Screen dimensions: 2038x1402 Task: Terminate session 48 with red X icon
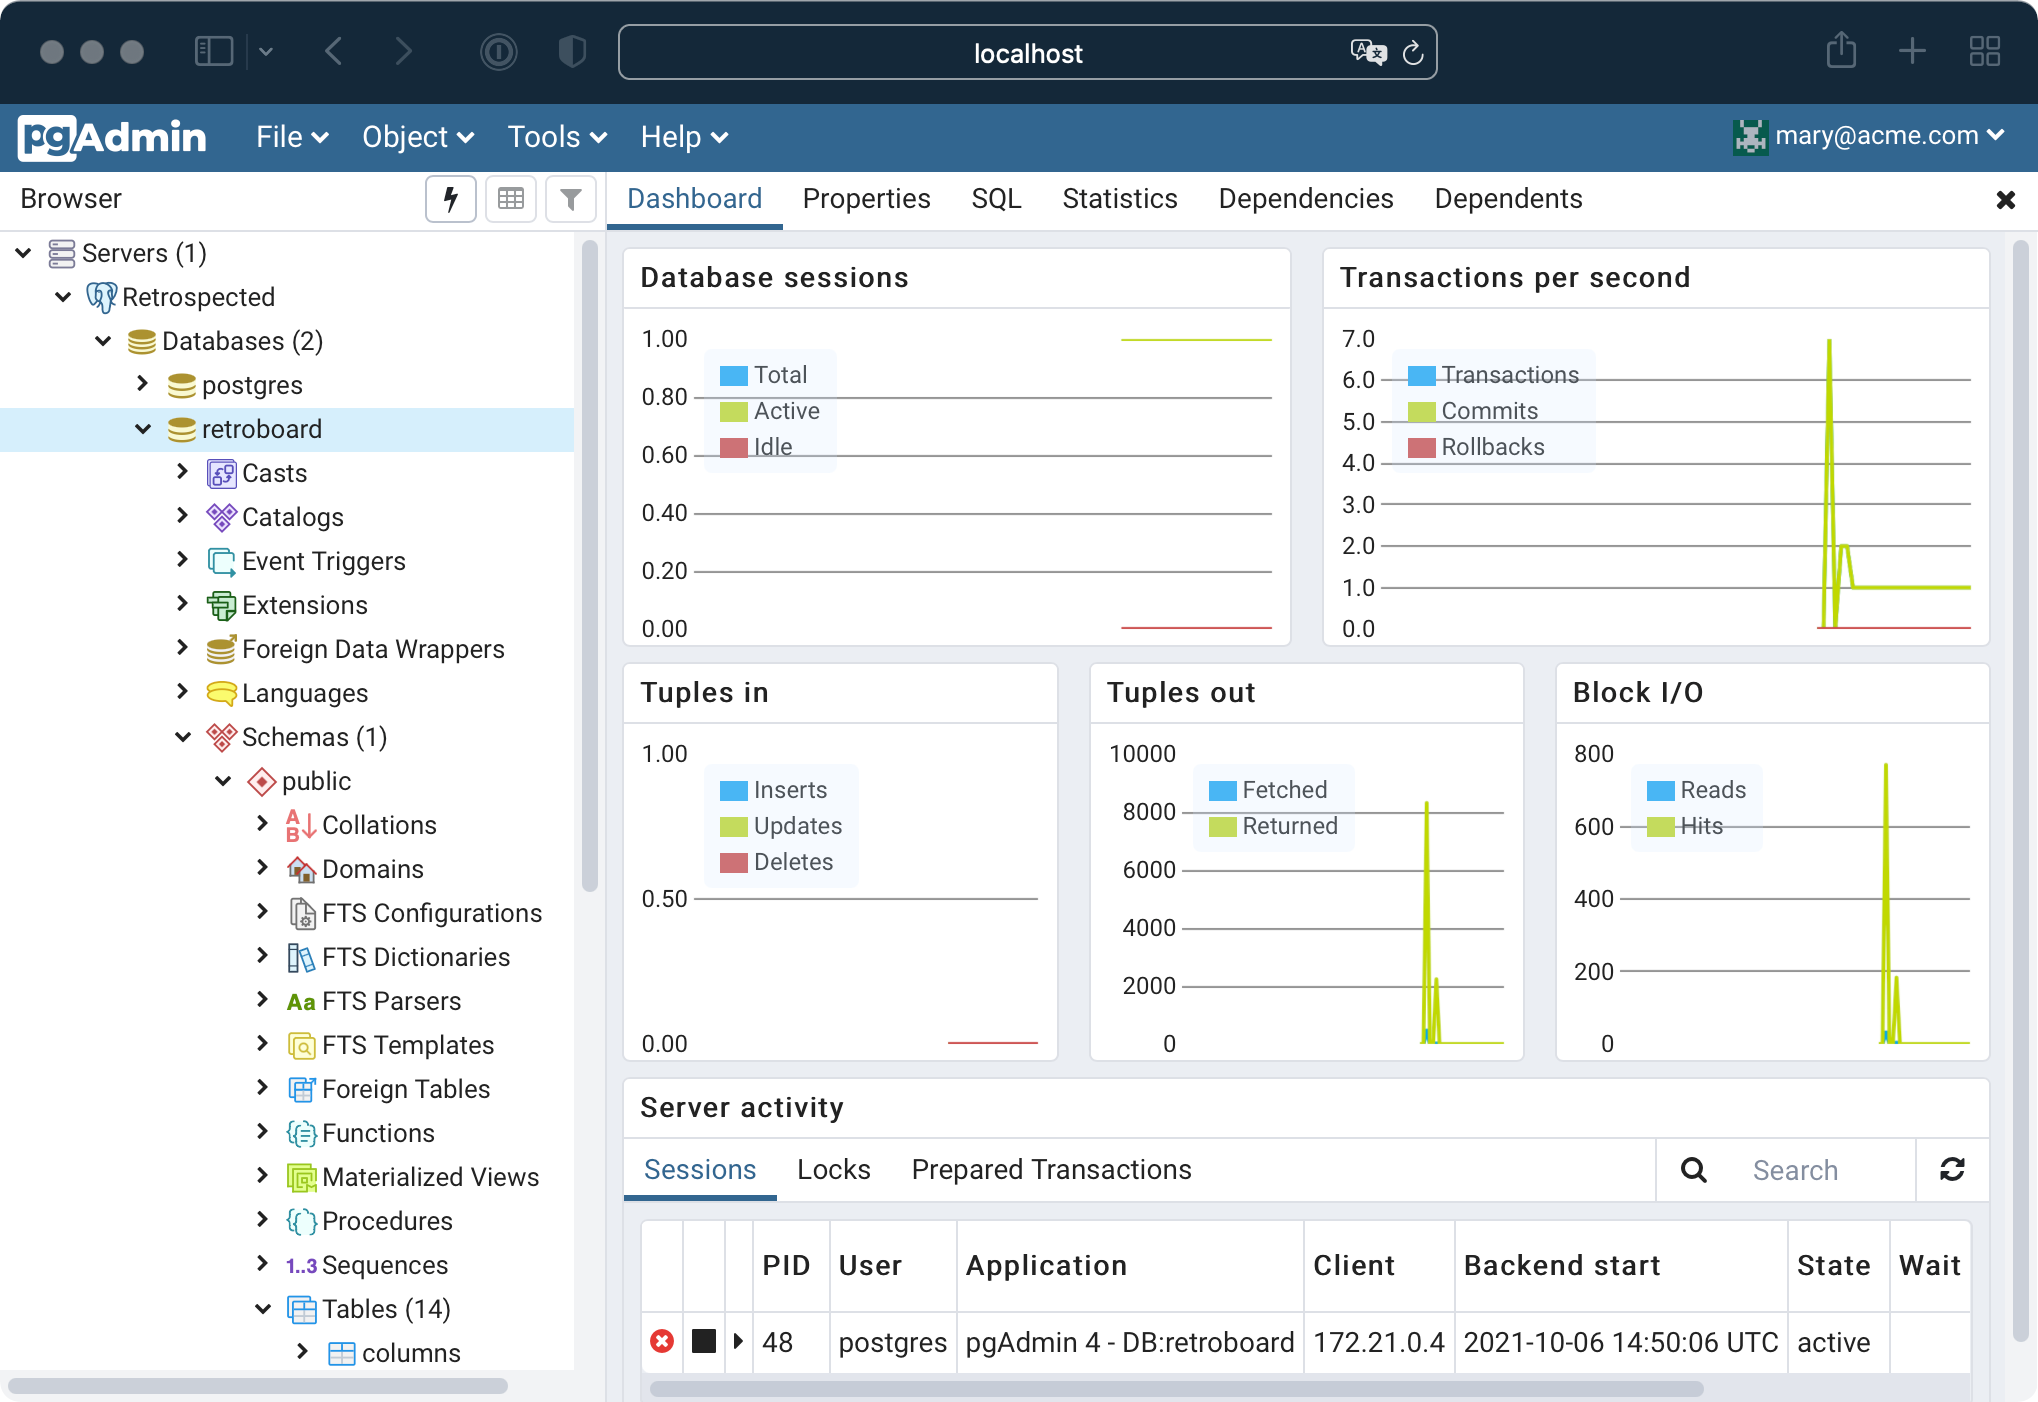point(662,1341)
